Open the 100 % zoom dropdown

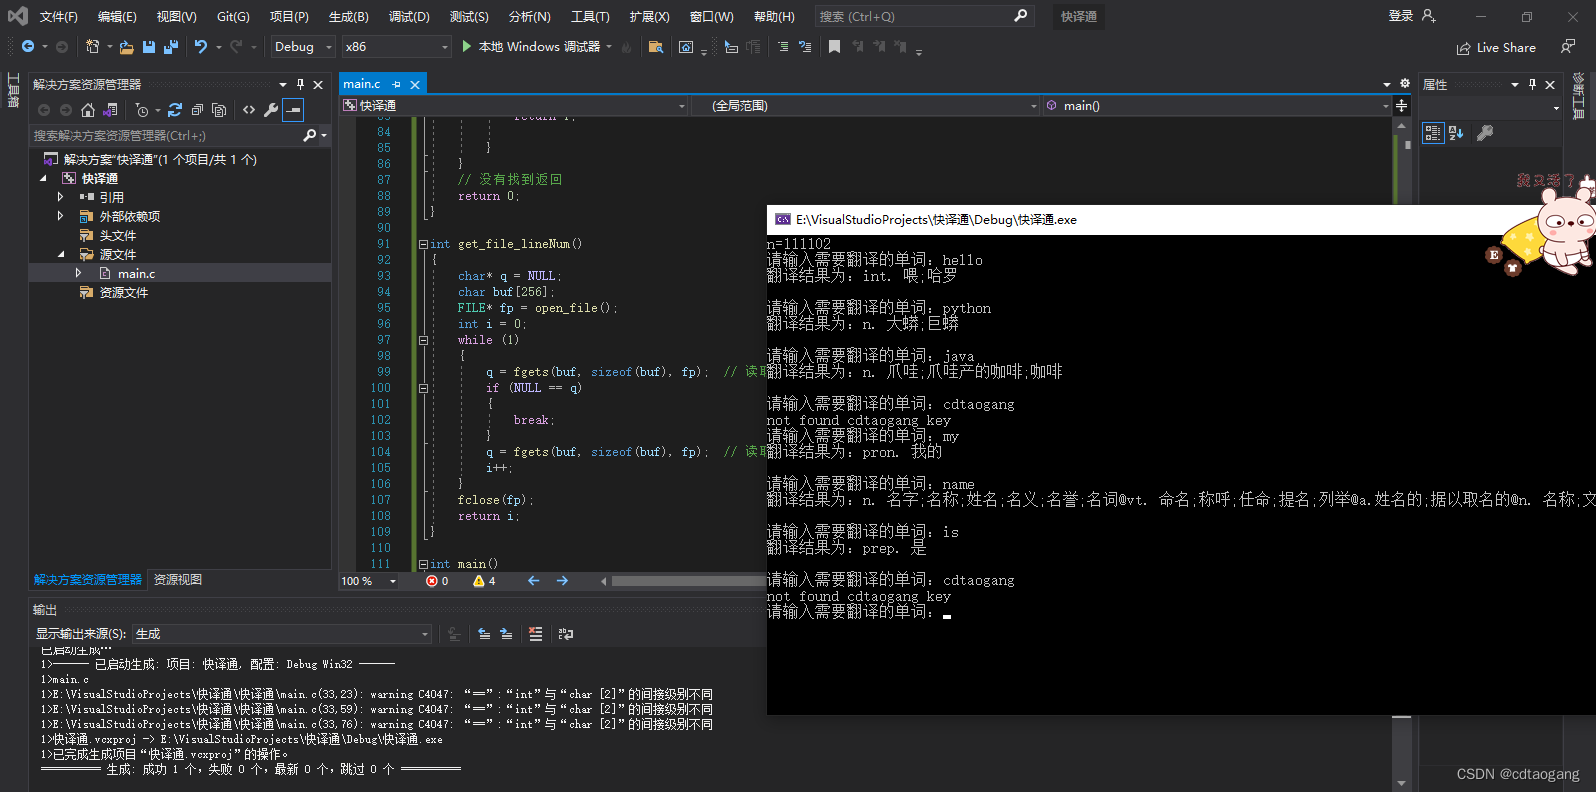point(369,581)
